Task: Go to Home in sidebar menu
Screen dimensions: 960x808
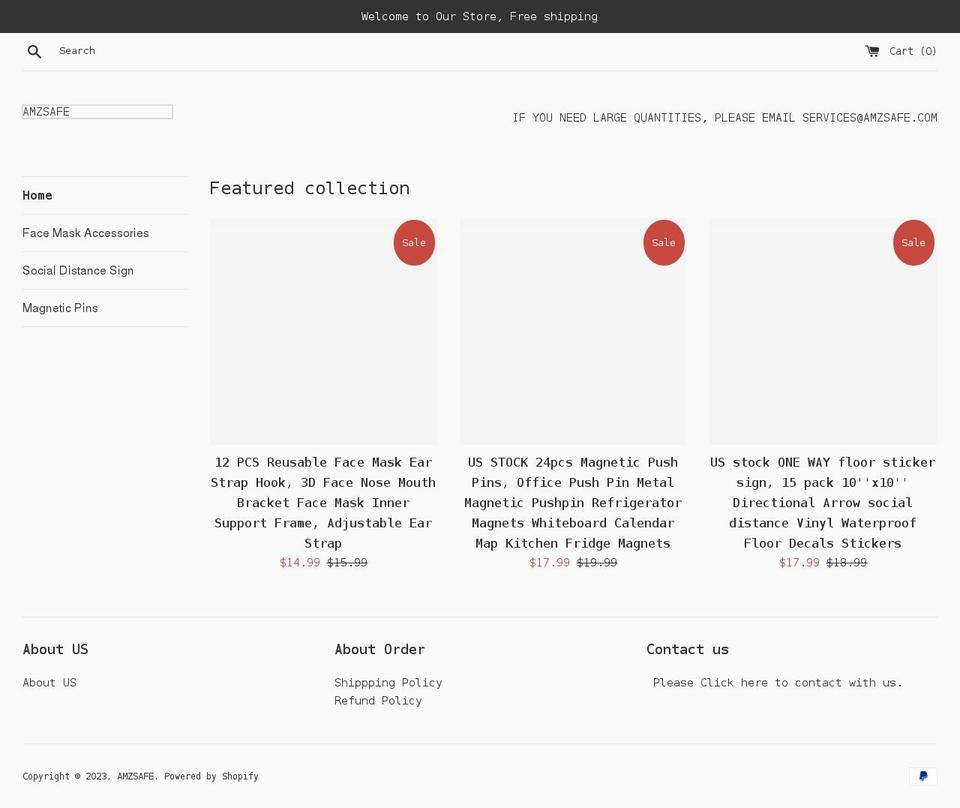Action: (37, 195)
